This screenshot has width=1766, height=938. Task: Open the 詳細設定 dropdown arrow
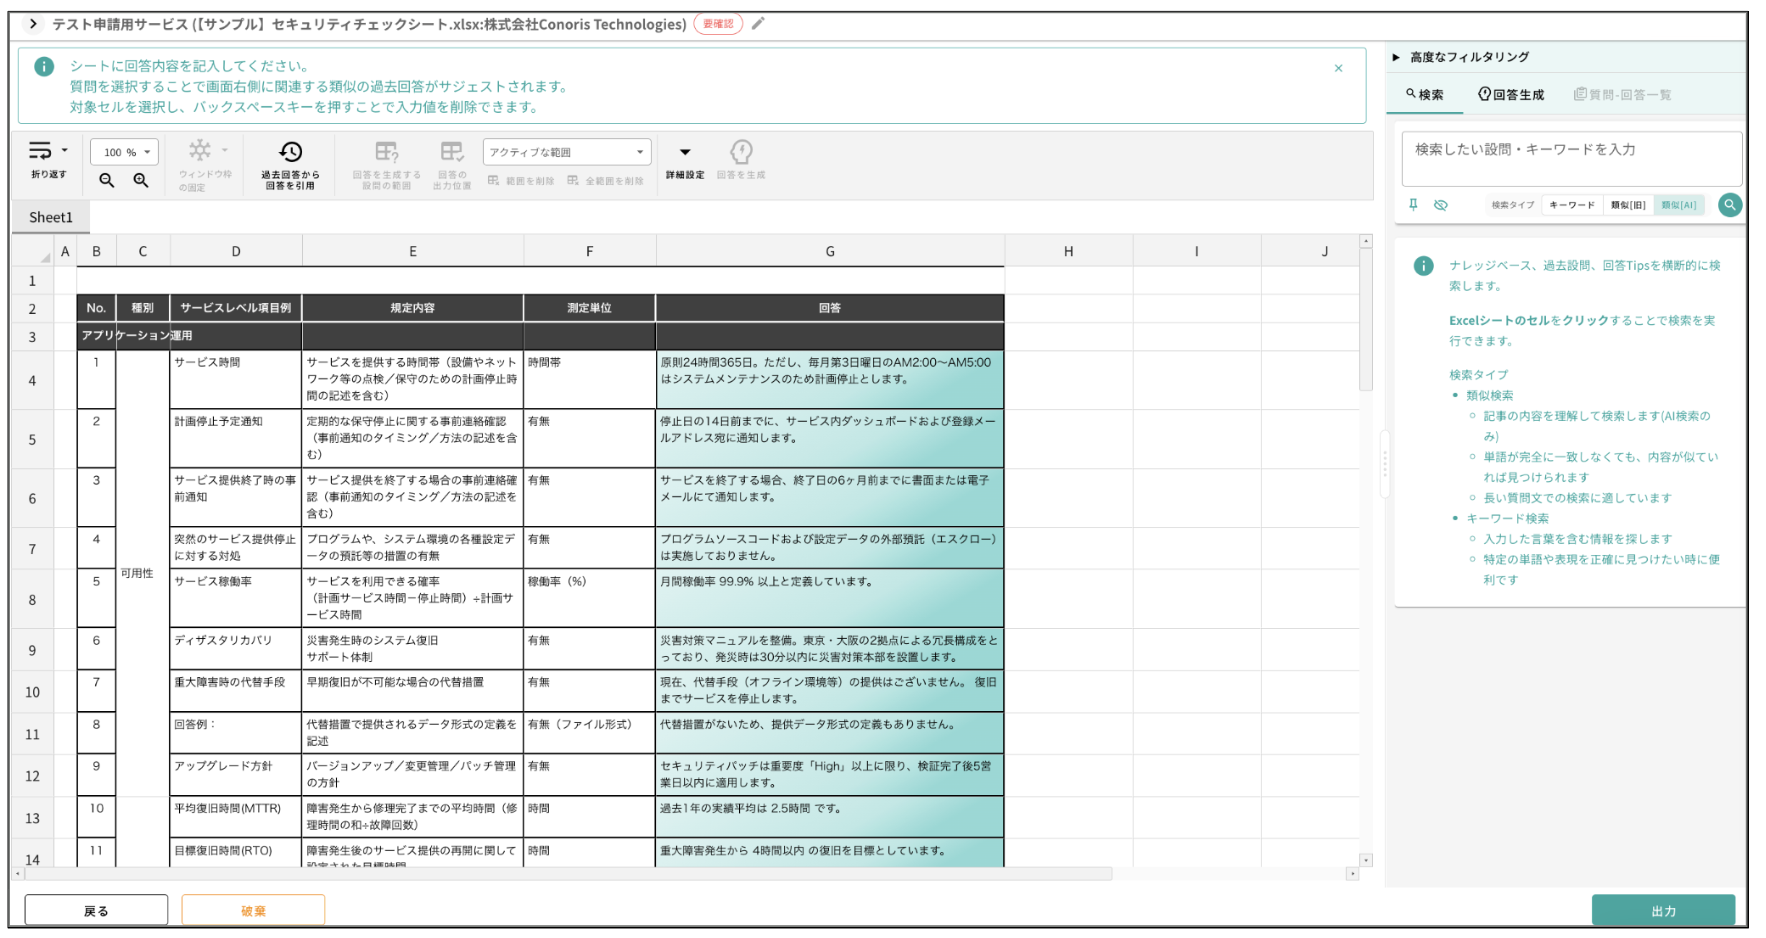click(684, 150)
